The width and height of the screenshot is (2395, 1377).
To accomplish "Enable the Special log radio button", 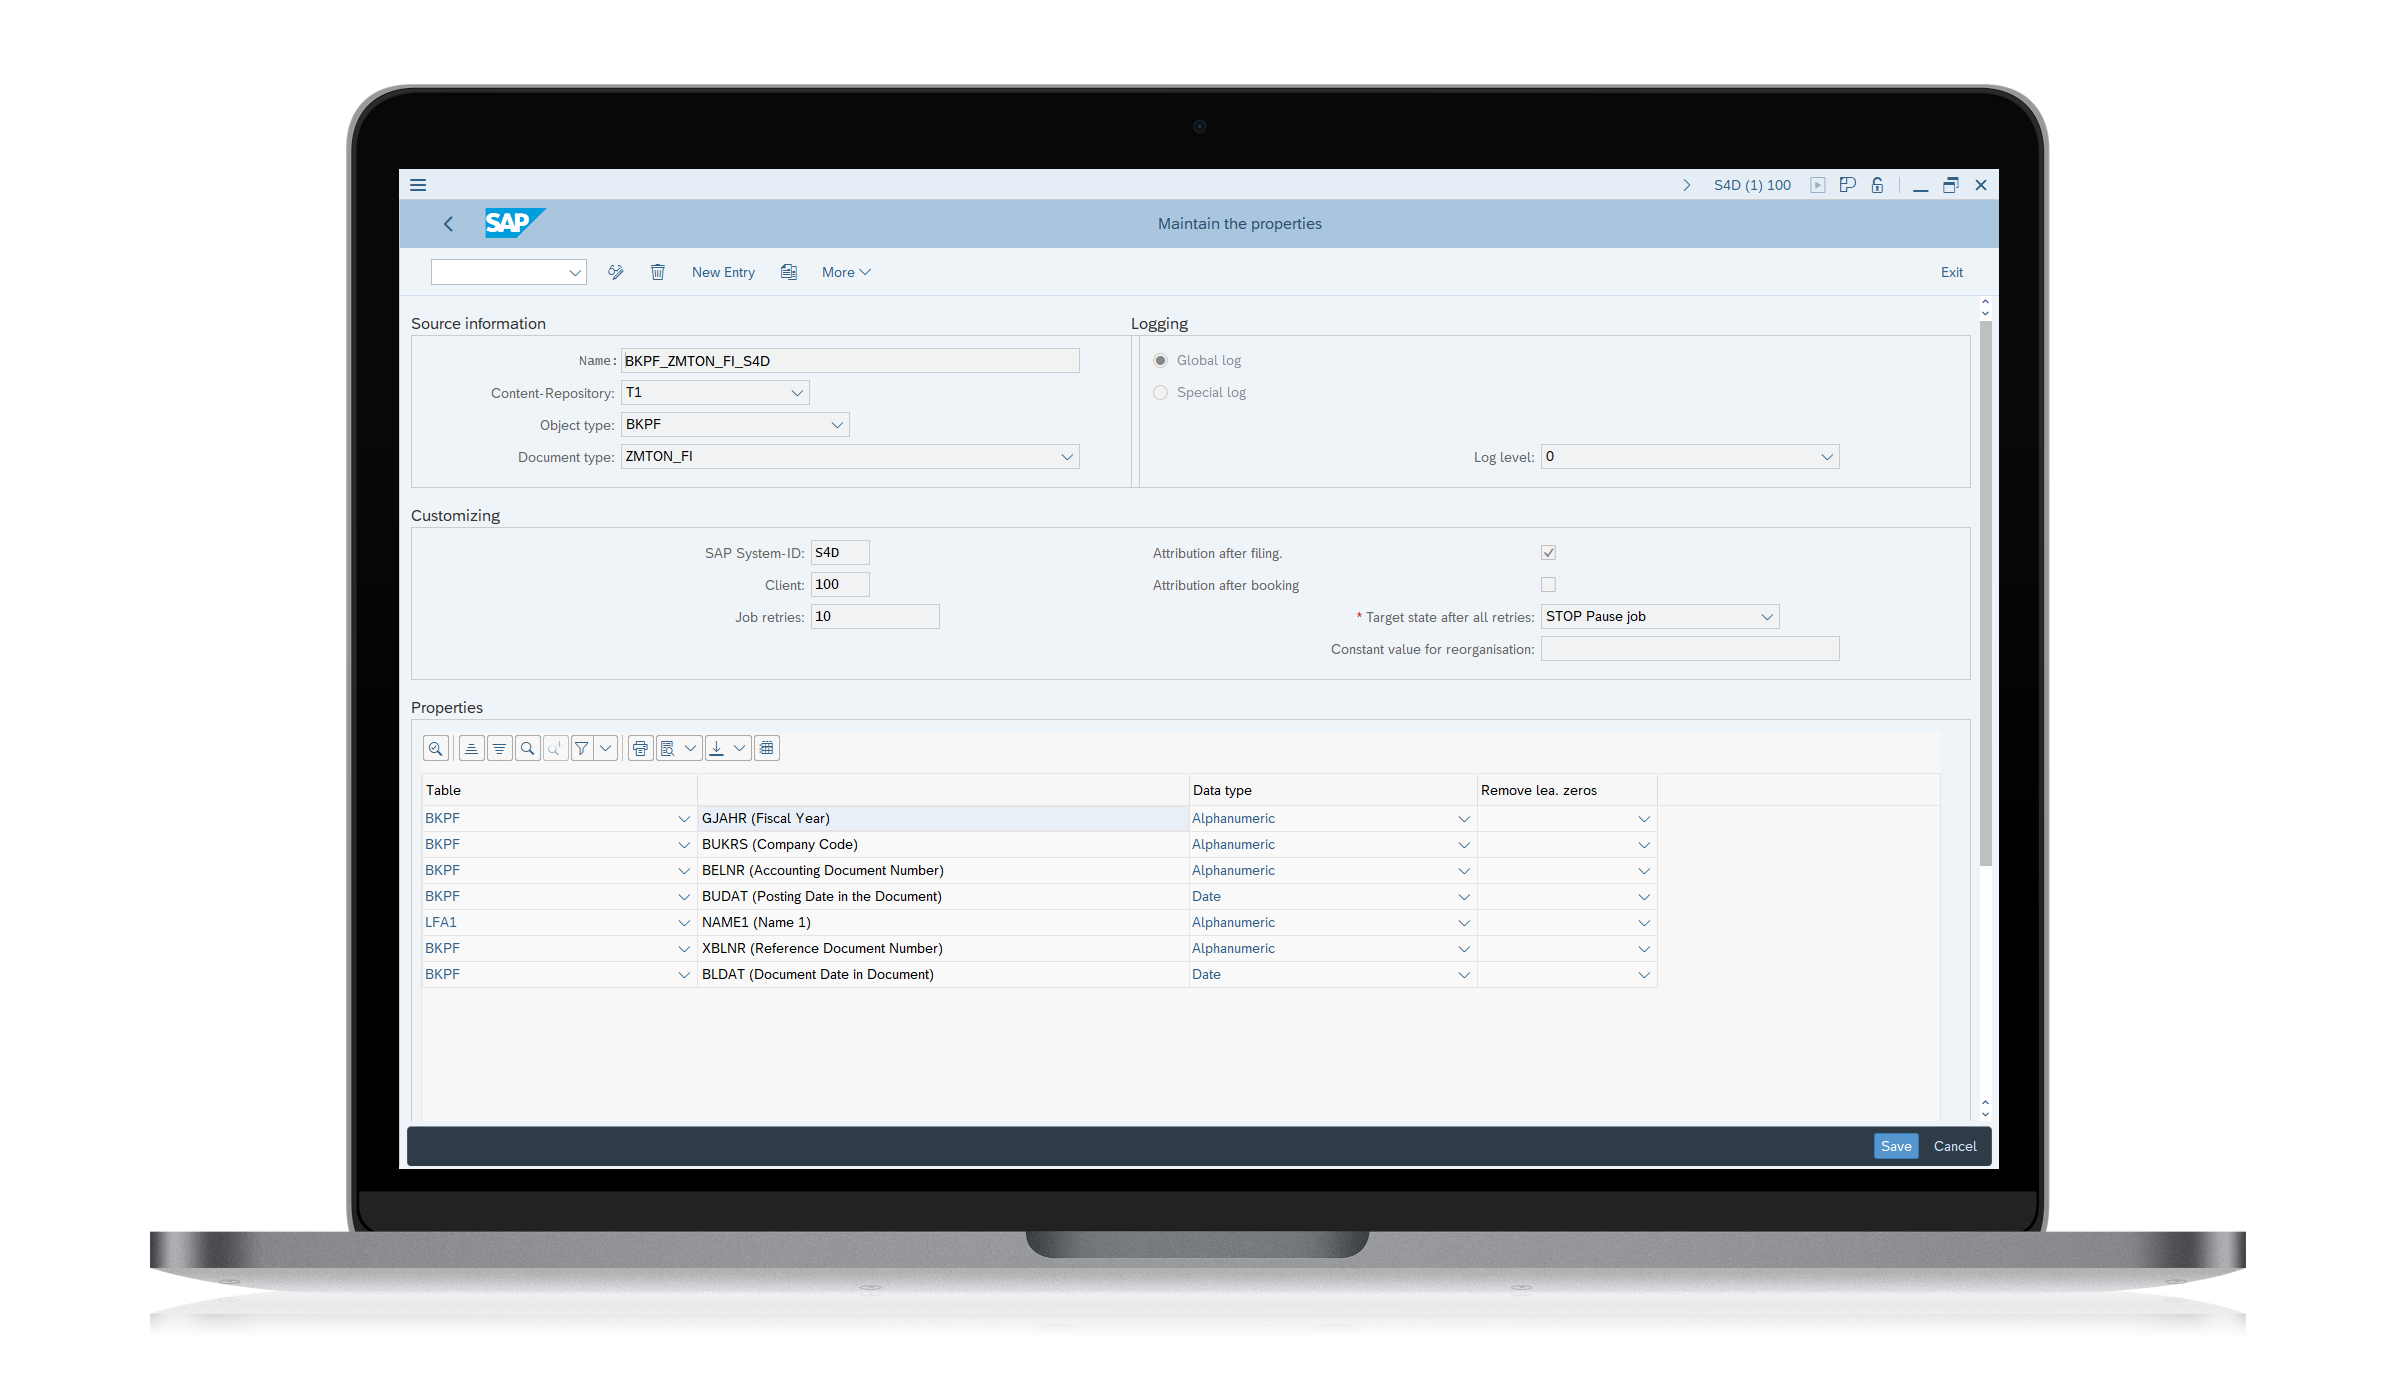I will click(1160, 392).
